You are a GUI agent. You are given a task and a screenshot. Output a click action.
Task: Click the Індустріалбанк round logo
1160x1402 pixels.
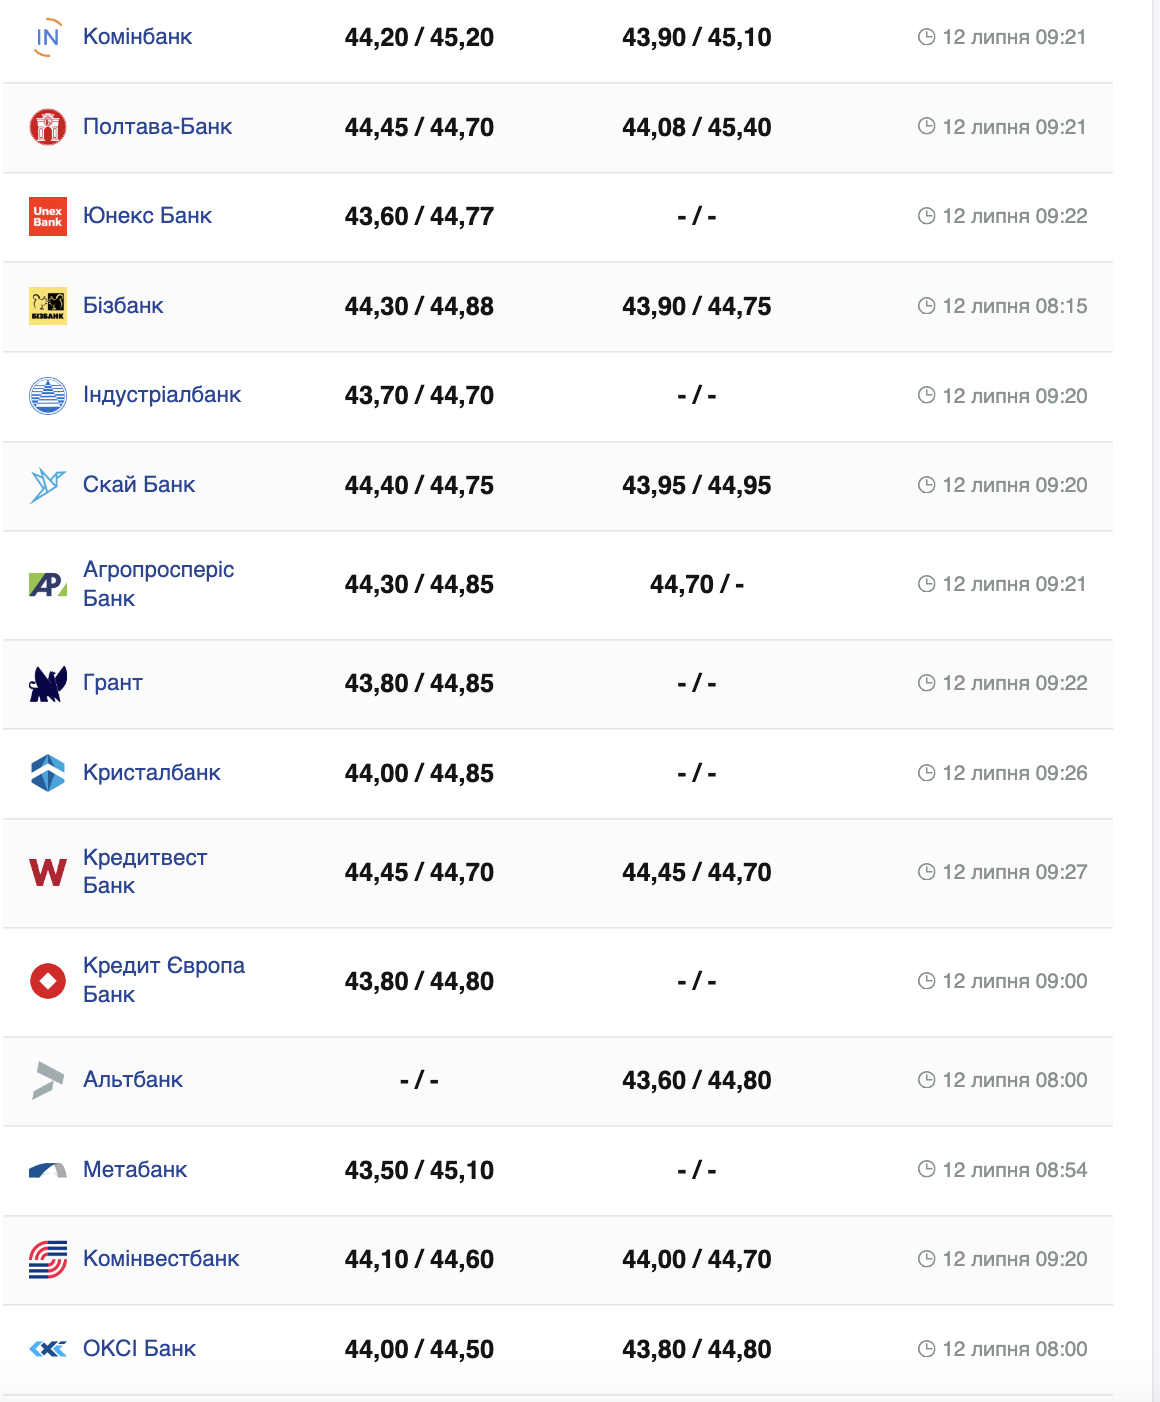coord(47,395)
